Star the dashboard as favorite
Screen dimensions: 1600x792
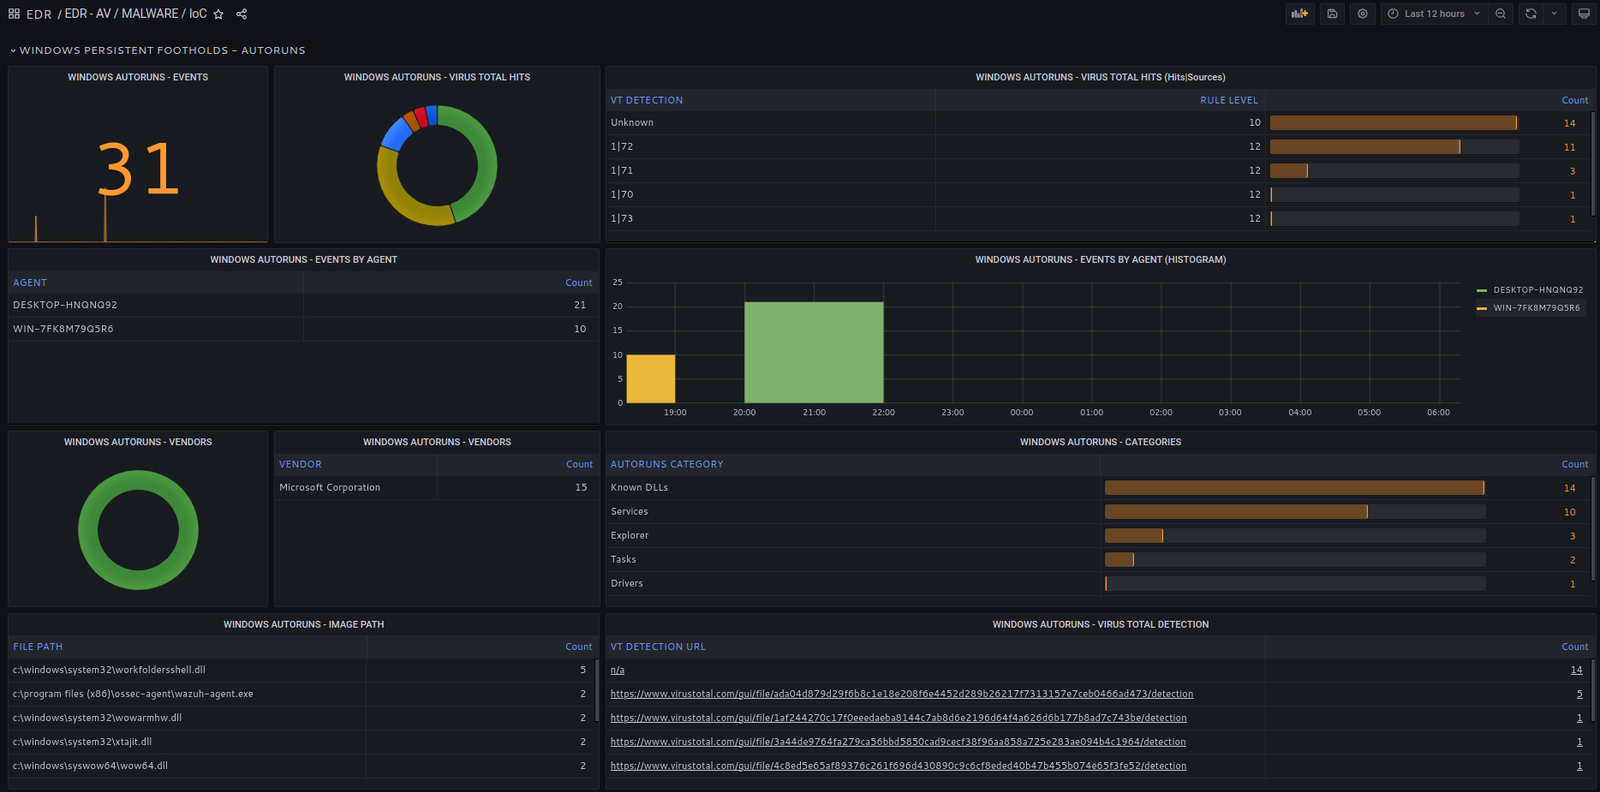[x=219, y=14]
